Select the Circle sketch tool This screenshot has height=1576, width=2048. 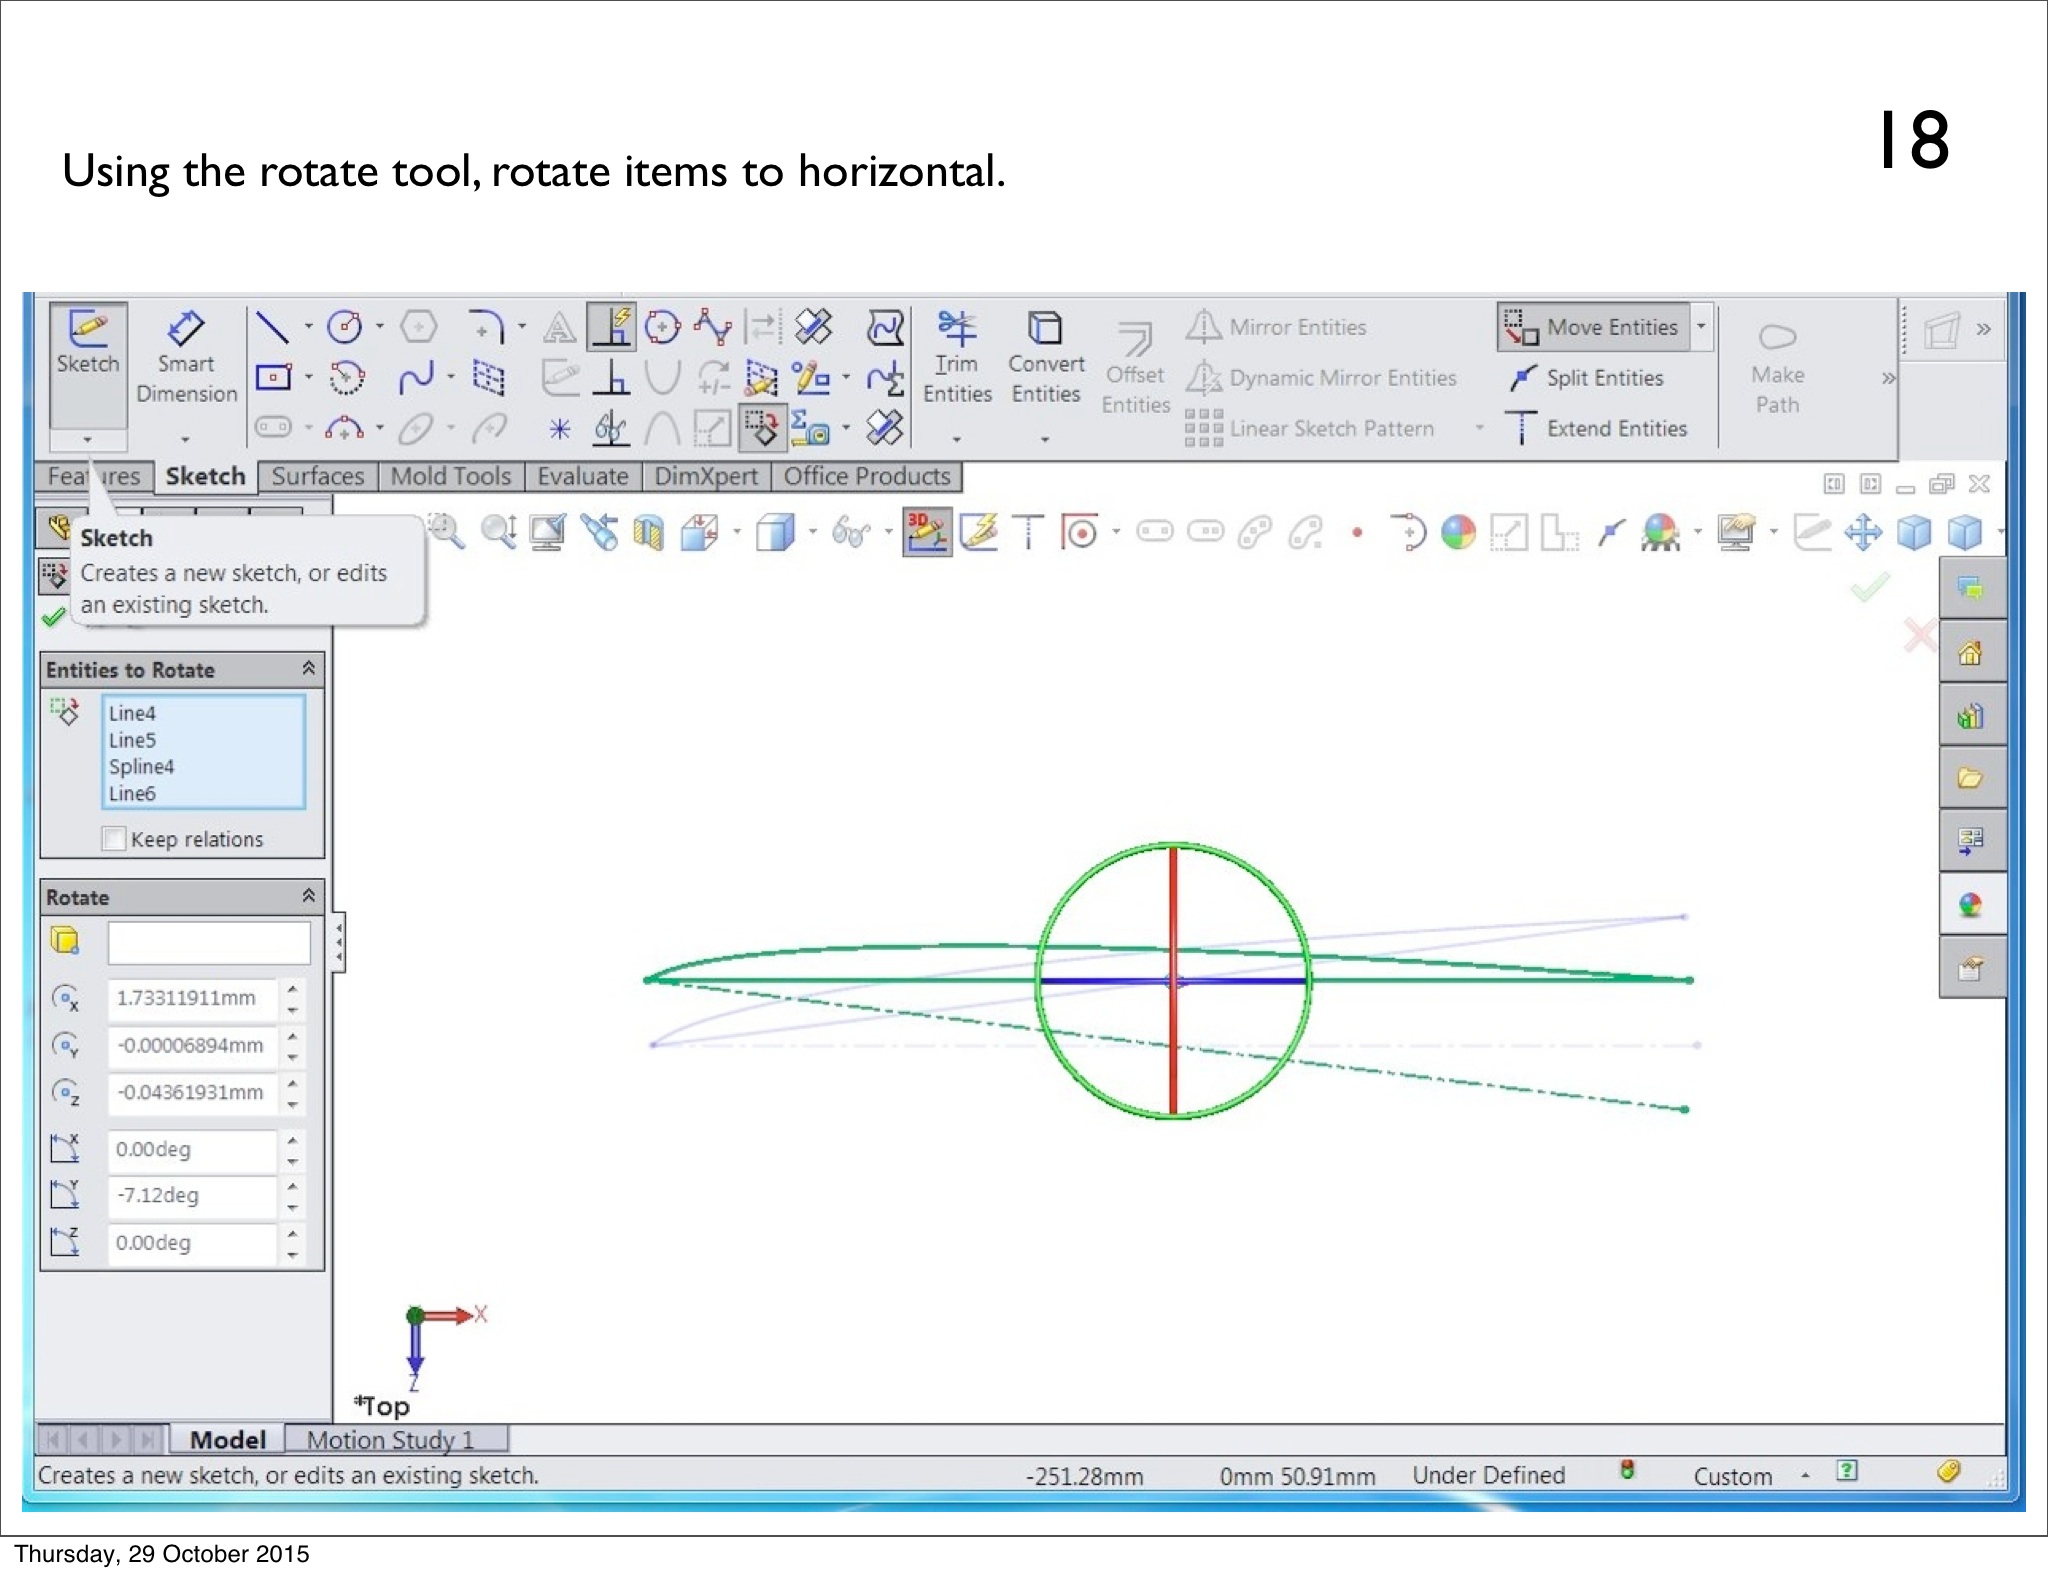pos(345,327)
